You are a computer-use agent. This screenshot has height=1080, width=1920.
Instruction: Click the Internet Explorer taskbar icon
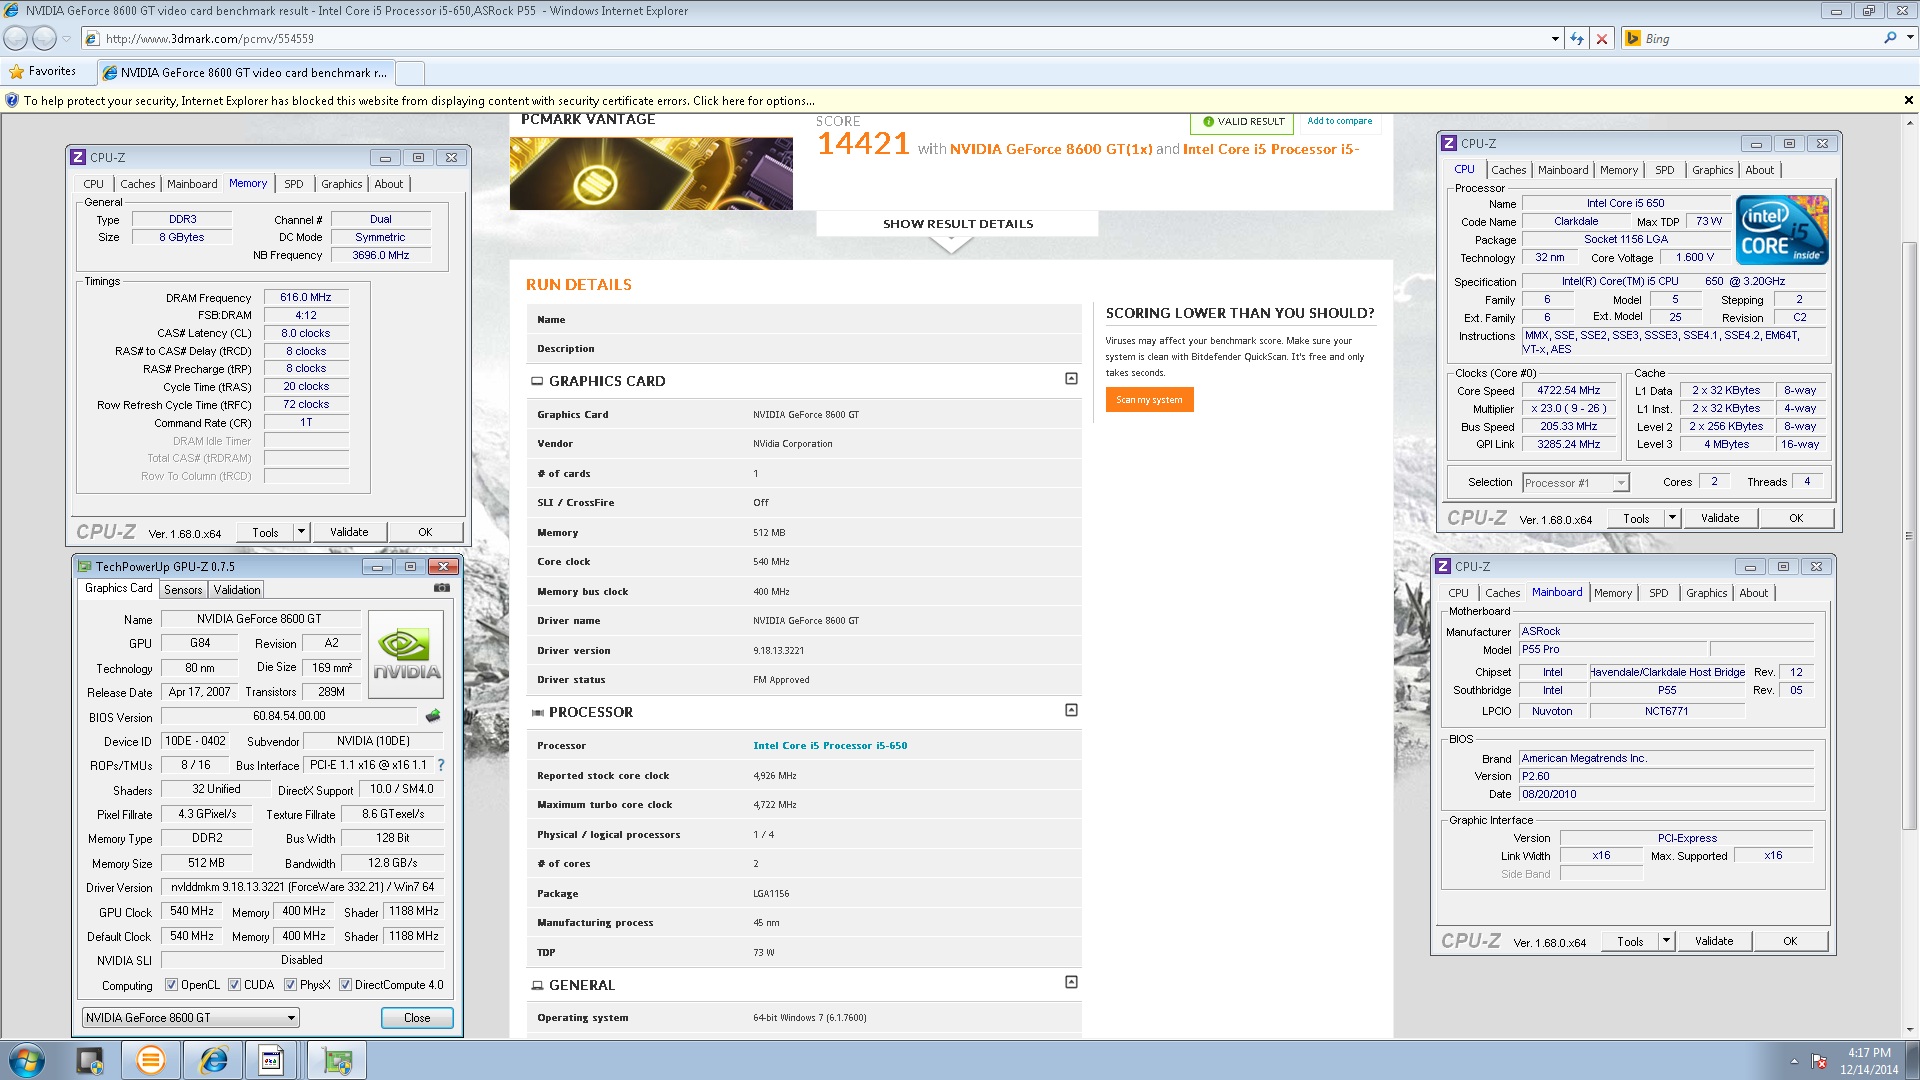coord(213,1060)
